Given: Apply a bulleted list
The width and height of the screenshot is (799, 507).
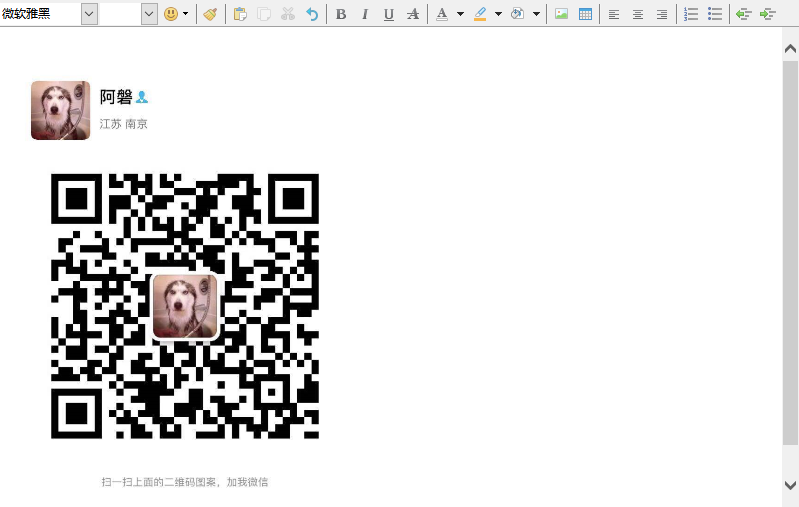Looking at the screenshot, I should [715, 14].
